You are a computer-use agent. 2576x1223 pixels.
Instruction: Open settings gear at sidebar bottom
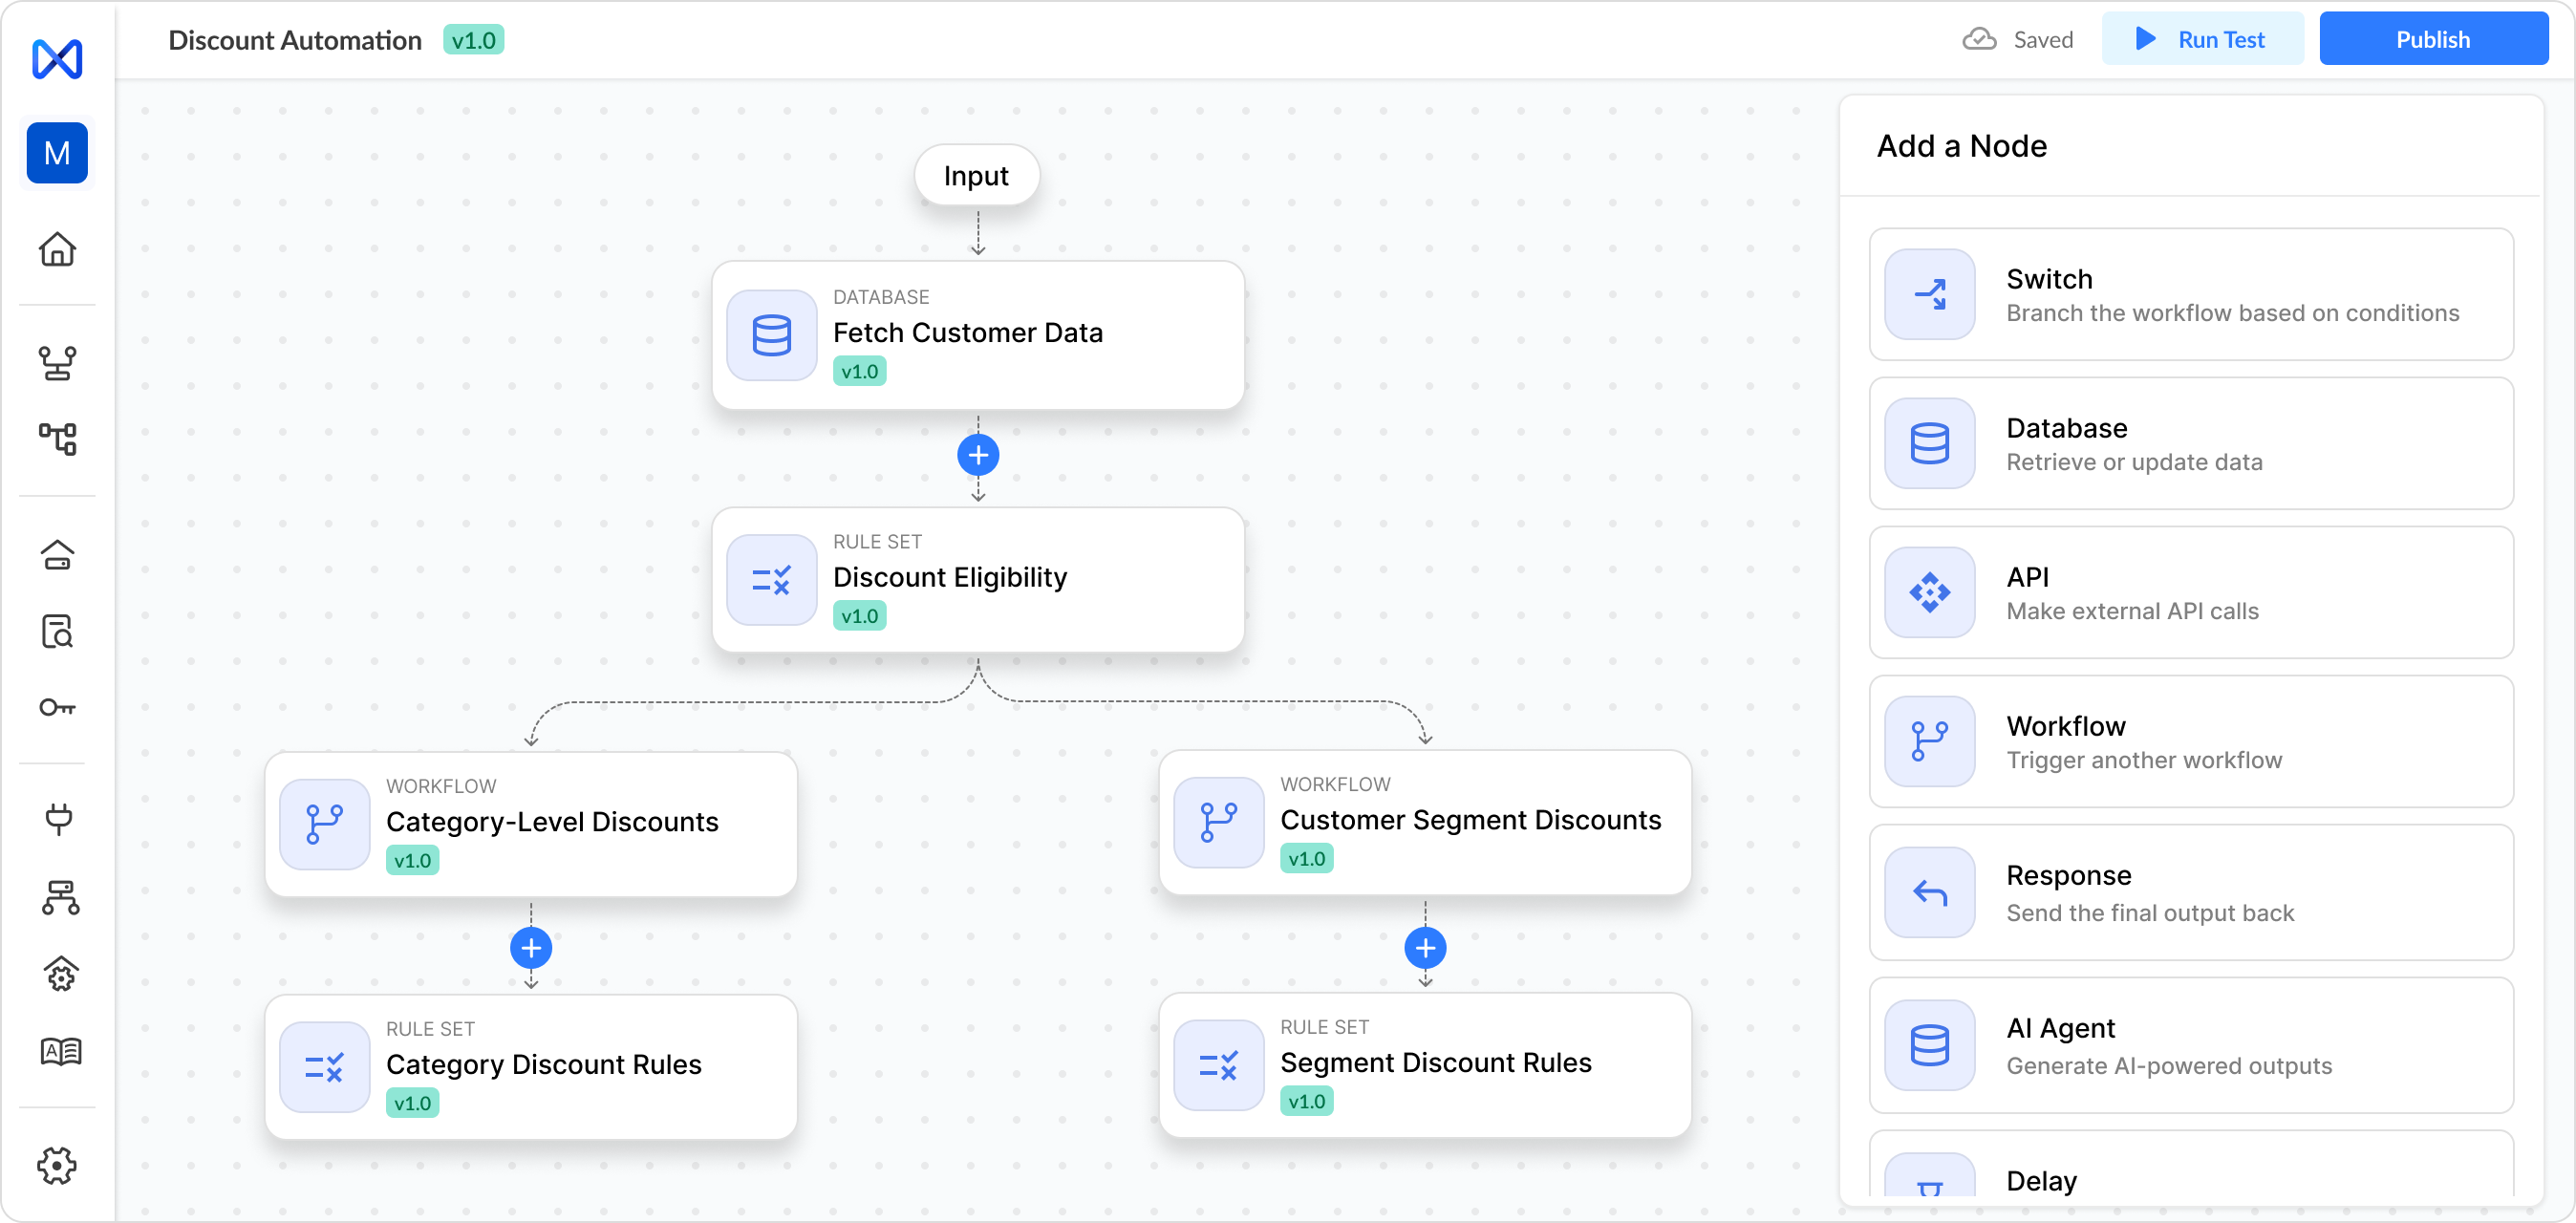[x=57, y=1165]
